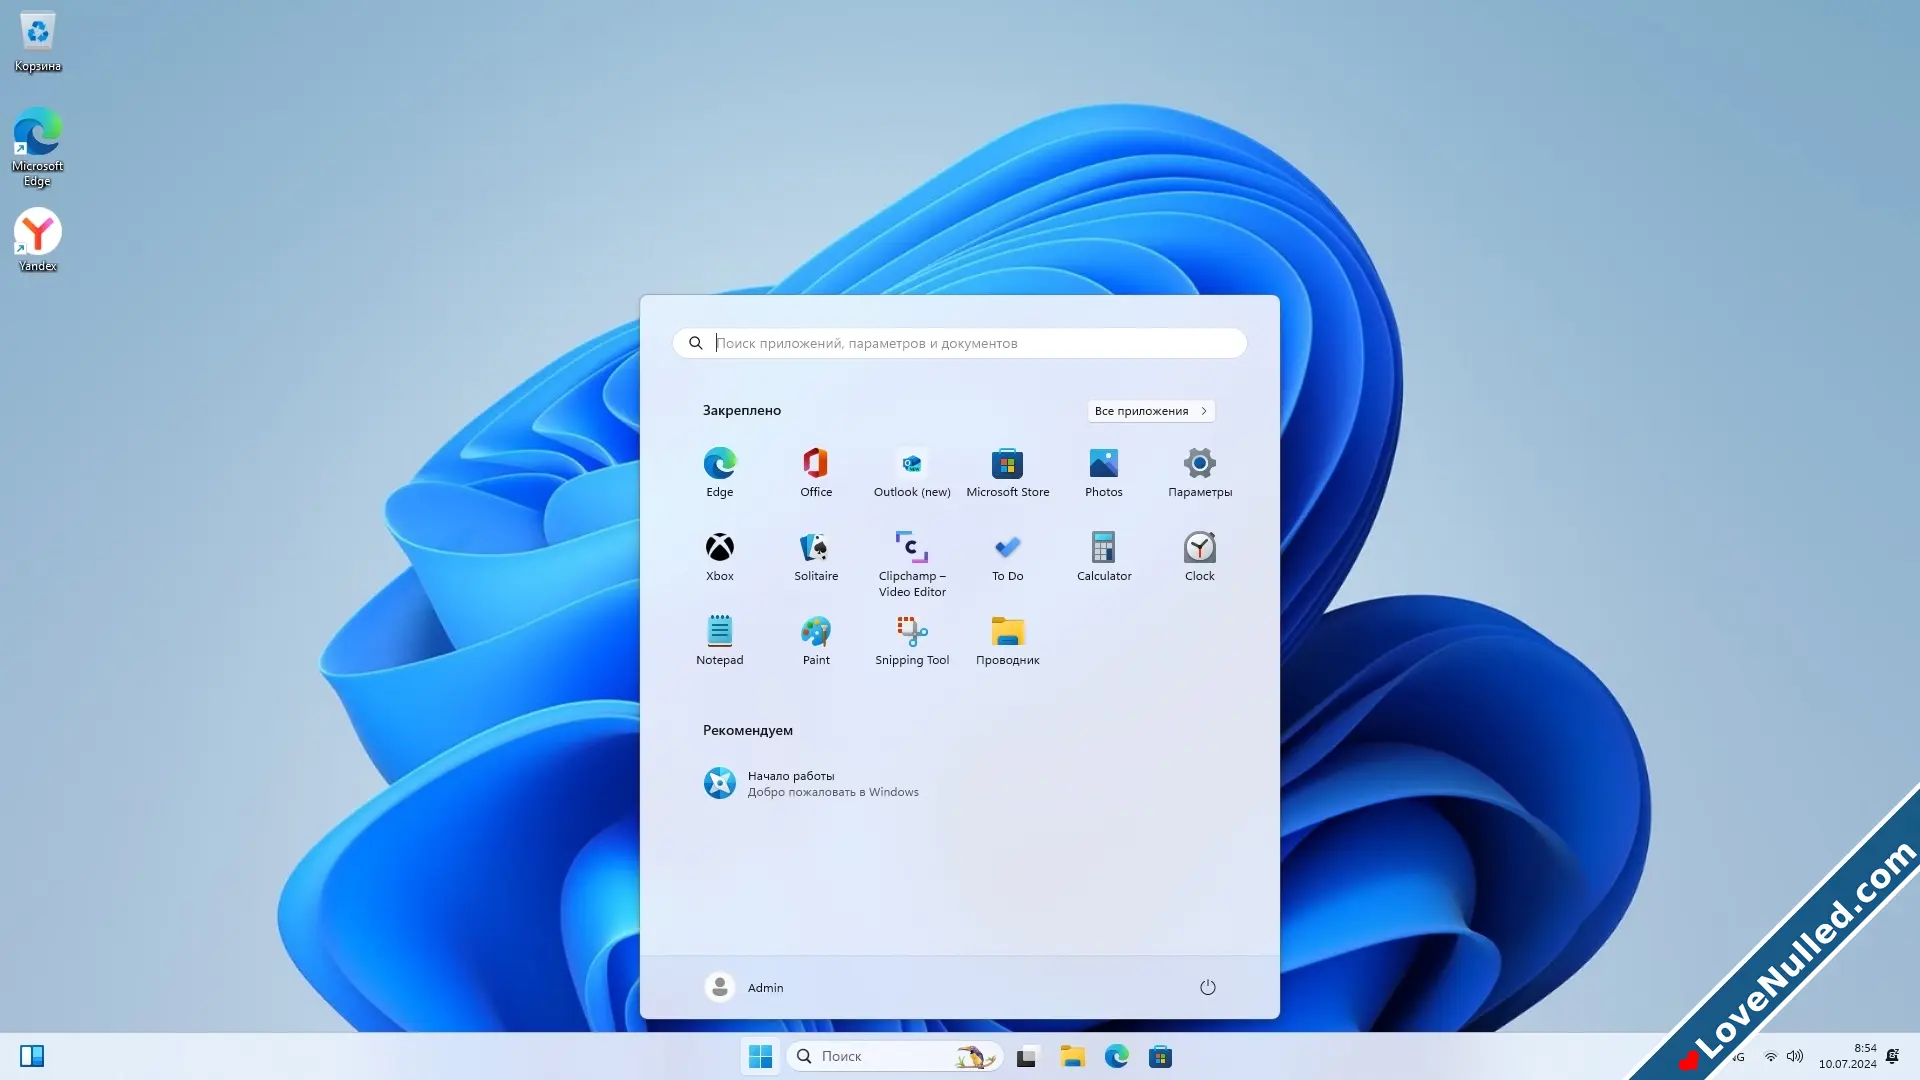Open Microsoft Store from taskbar
Screen dimensions: 1920x1080
pyautogui.click(x=1161, y=1056)
